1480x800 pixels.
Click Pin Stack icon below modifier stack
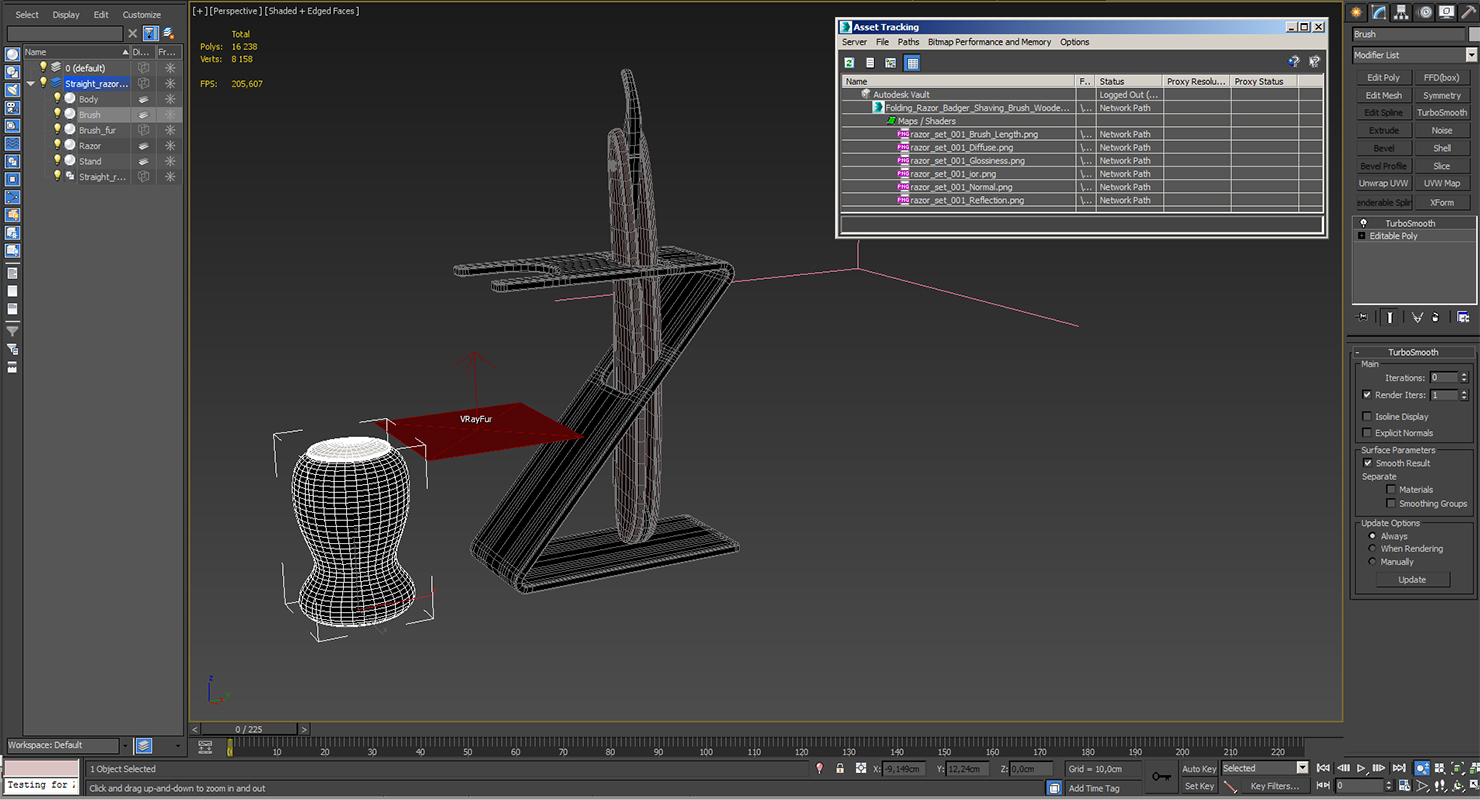pyautogui.click(x=1362, y=317)
